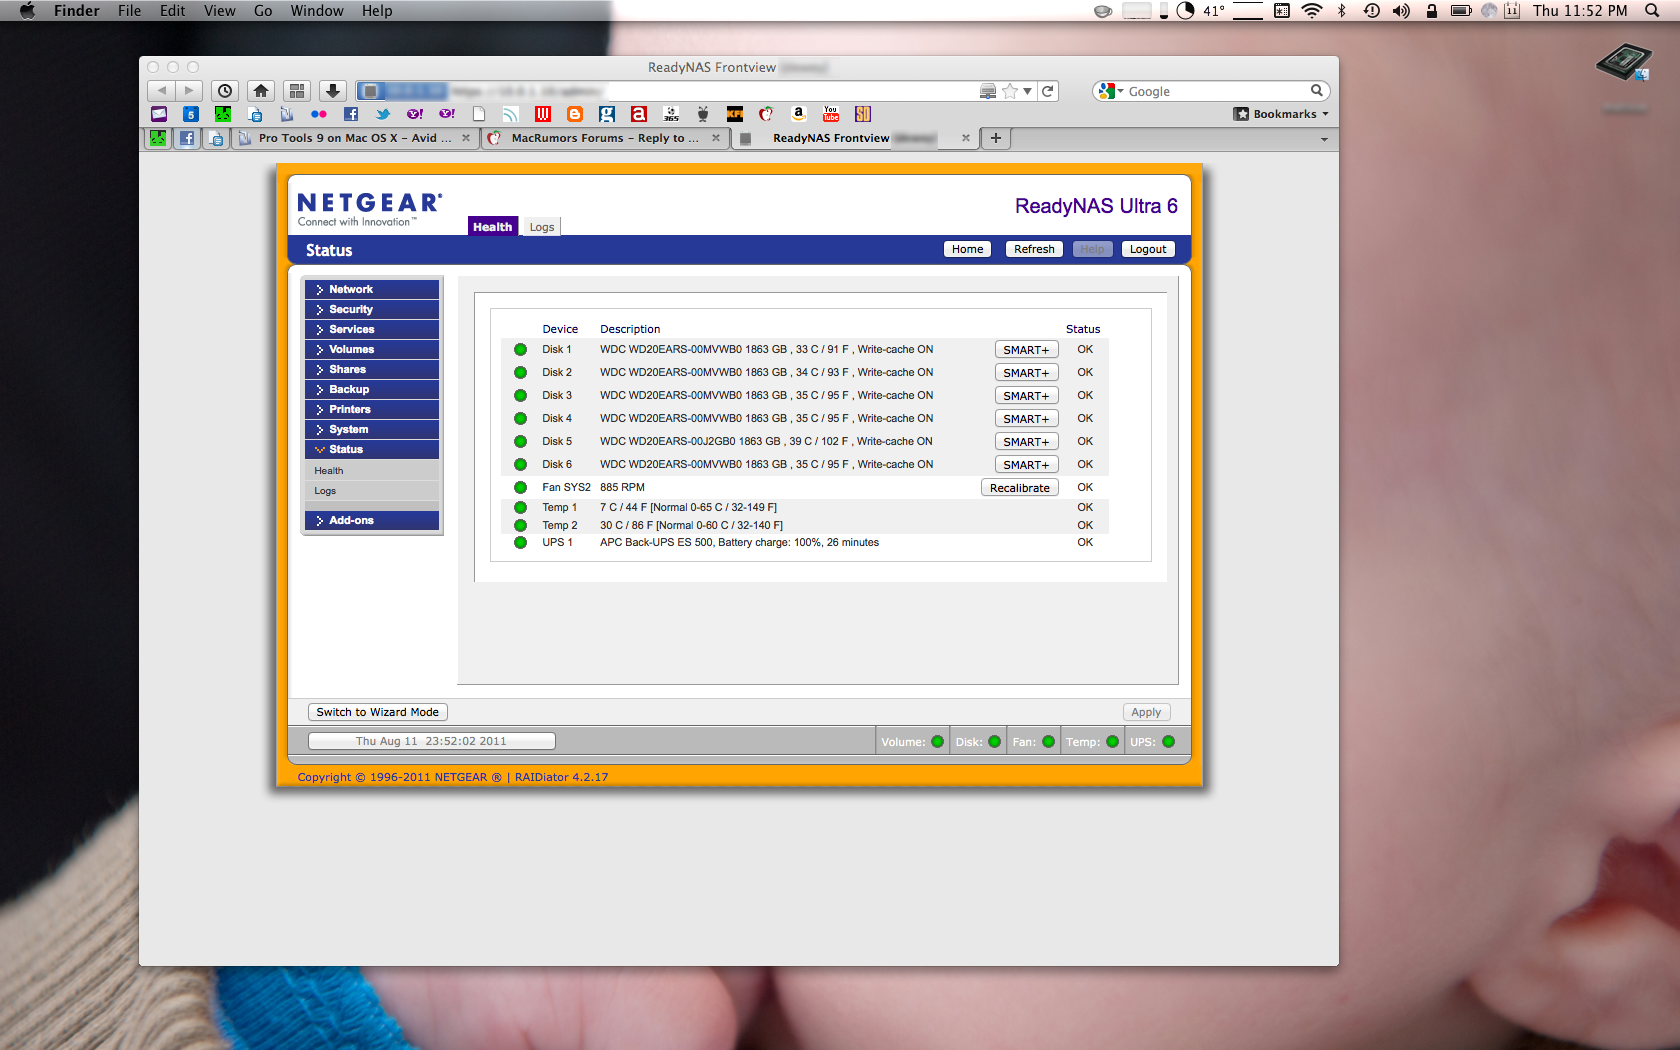1680x1050 pixels.
Task: Click the Recalibrate fan button
Action: (x=1020, y=488)
